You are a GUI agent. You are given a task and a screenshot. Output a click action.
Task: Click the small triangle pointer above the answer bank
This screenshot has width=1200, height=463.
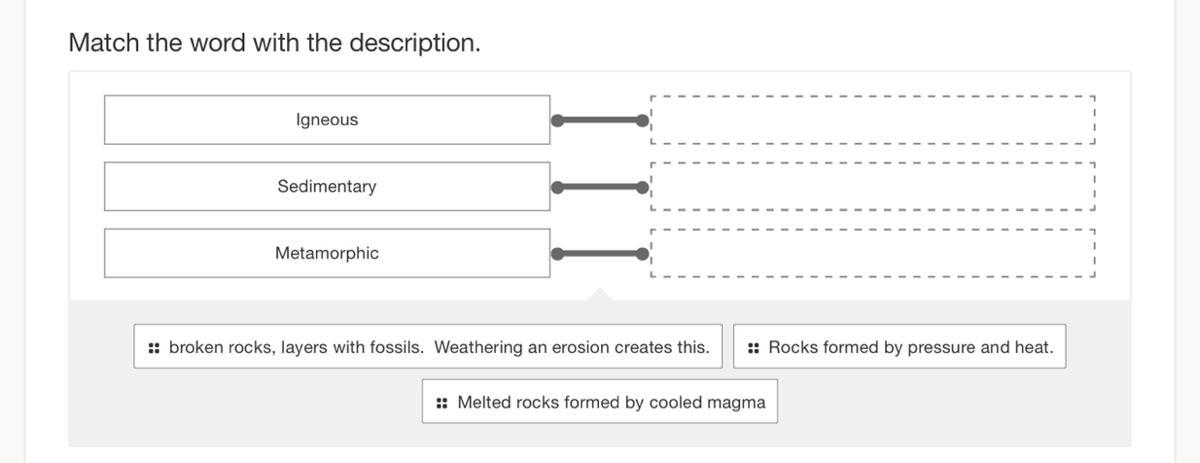tap(599, 294)
